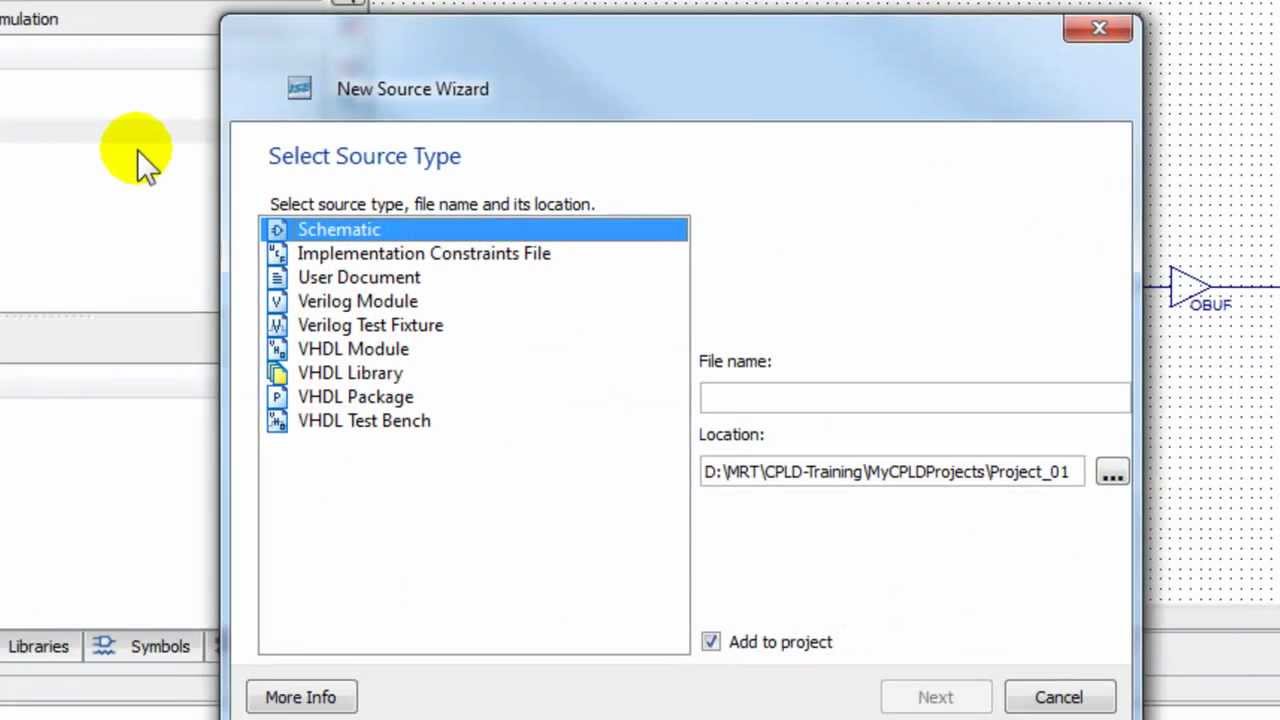The height and width of the screenshot is (720, 1280).
Task: Choose Schematic source type
Action: (474, 230)
